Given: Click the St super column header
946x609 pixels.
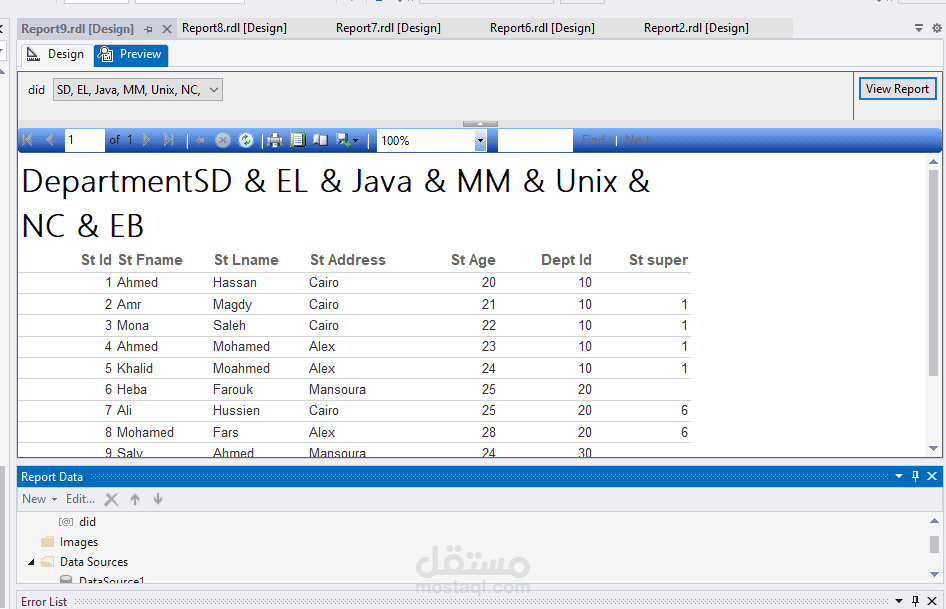Looking at the screenshot, I should tap(658, 260).
